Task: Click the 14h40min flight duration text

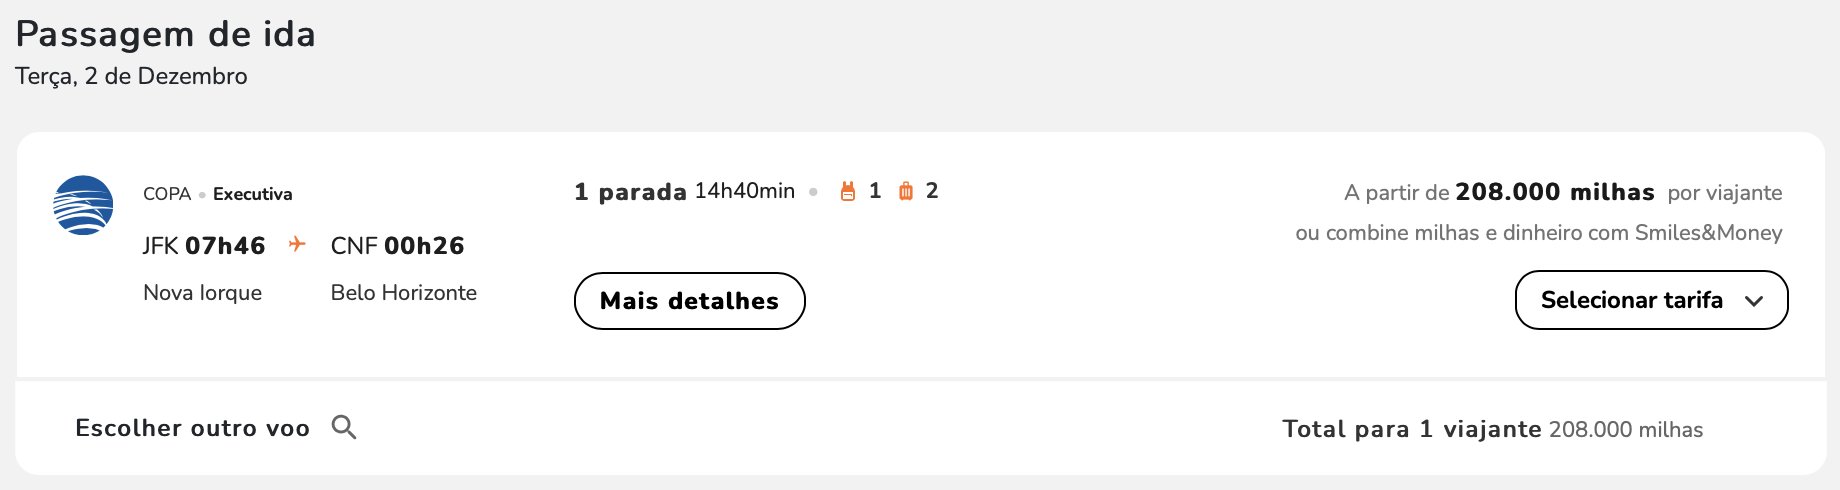Action: click(x=745, y=191)
